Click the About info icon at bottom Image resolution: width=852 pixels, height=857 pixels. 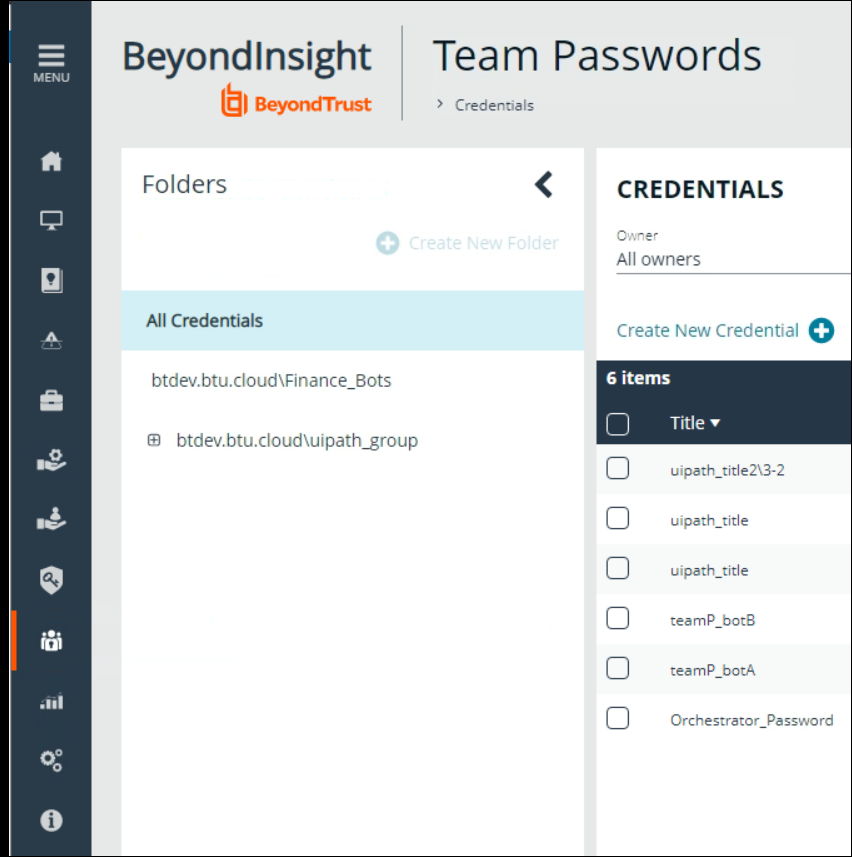coord(50,820)
